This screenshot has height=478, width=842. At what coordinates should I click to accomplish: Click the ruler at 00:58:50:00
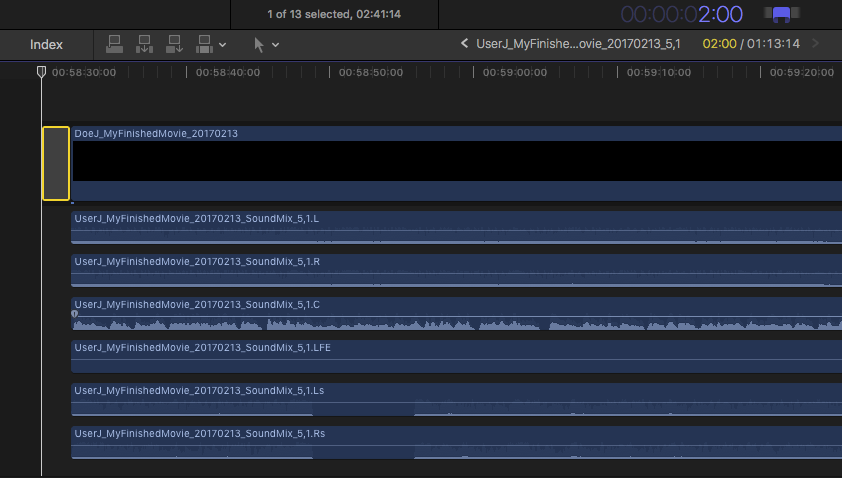tap(371, 73)
